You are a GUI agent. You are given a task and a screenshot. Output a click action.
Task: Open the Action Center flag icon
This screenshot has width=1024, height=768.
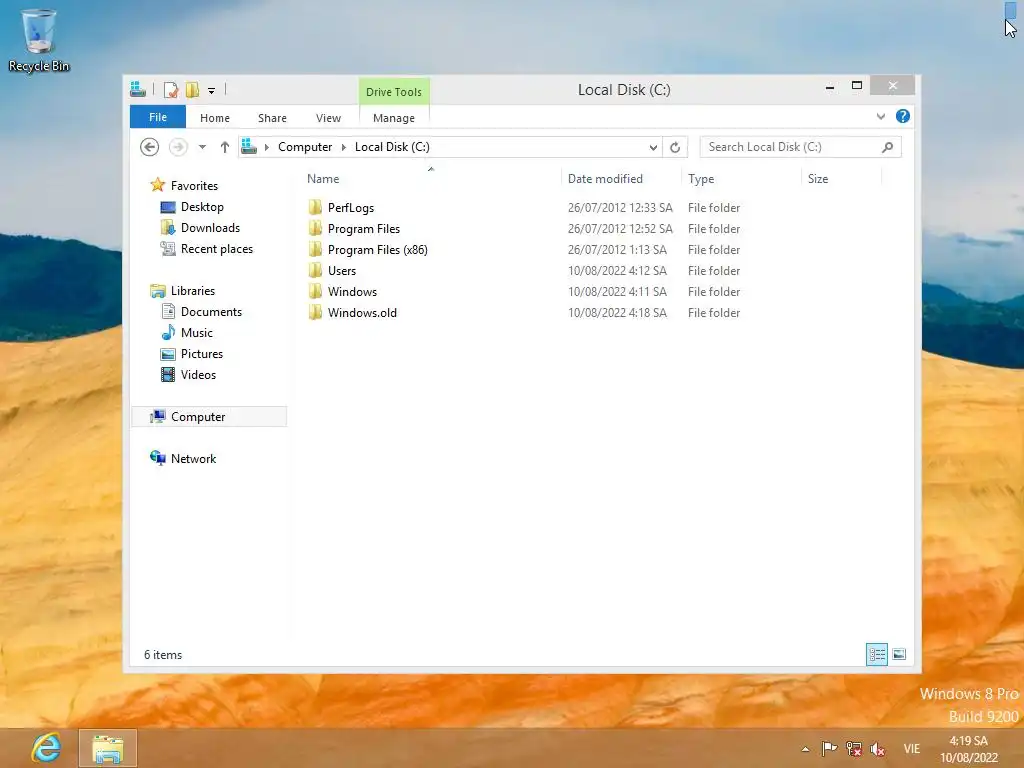coord(829,748)
